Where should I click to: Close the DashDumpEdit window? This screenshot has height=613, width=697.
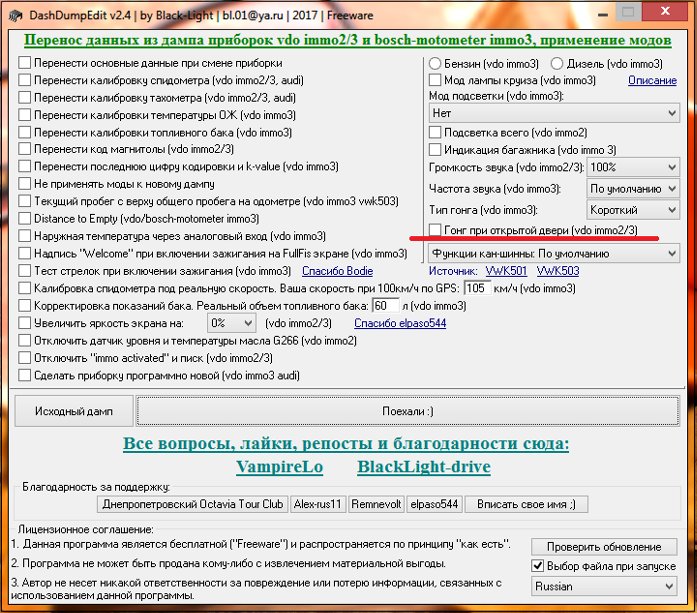[x=665, y=12]
